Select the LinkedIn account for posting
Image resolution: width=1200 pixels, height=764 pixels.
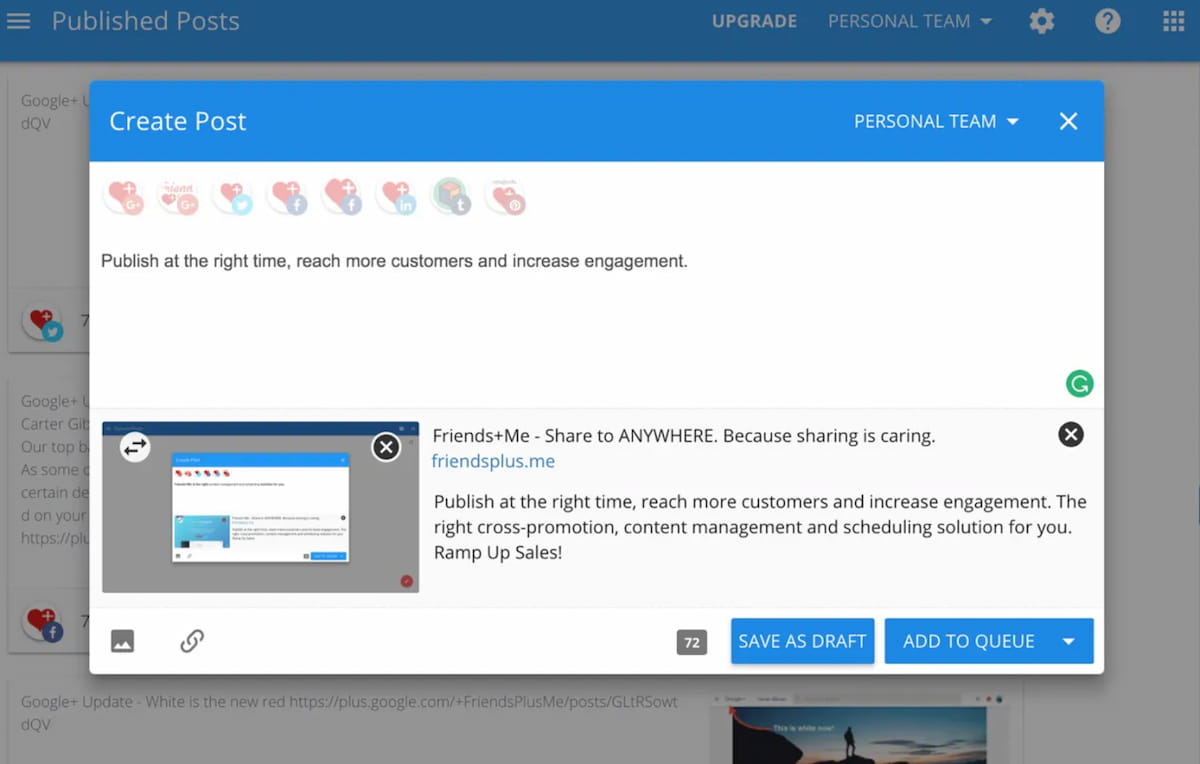click(397, 196)
